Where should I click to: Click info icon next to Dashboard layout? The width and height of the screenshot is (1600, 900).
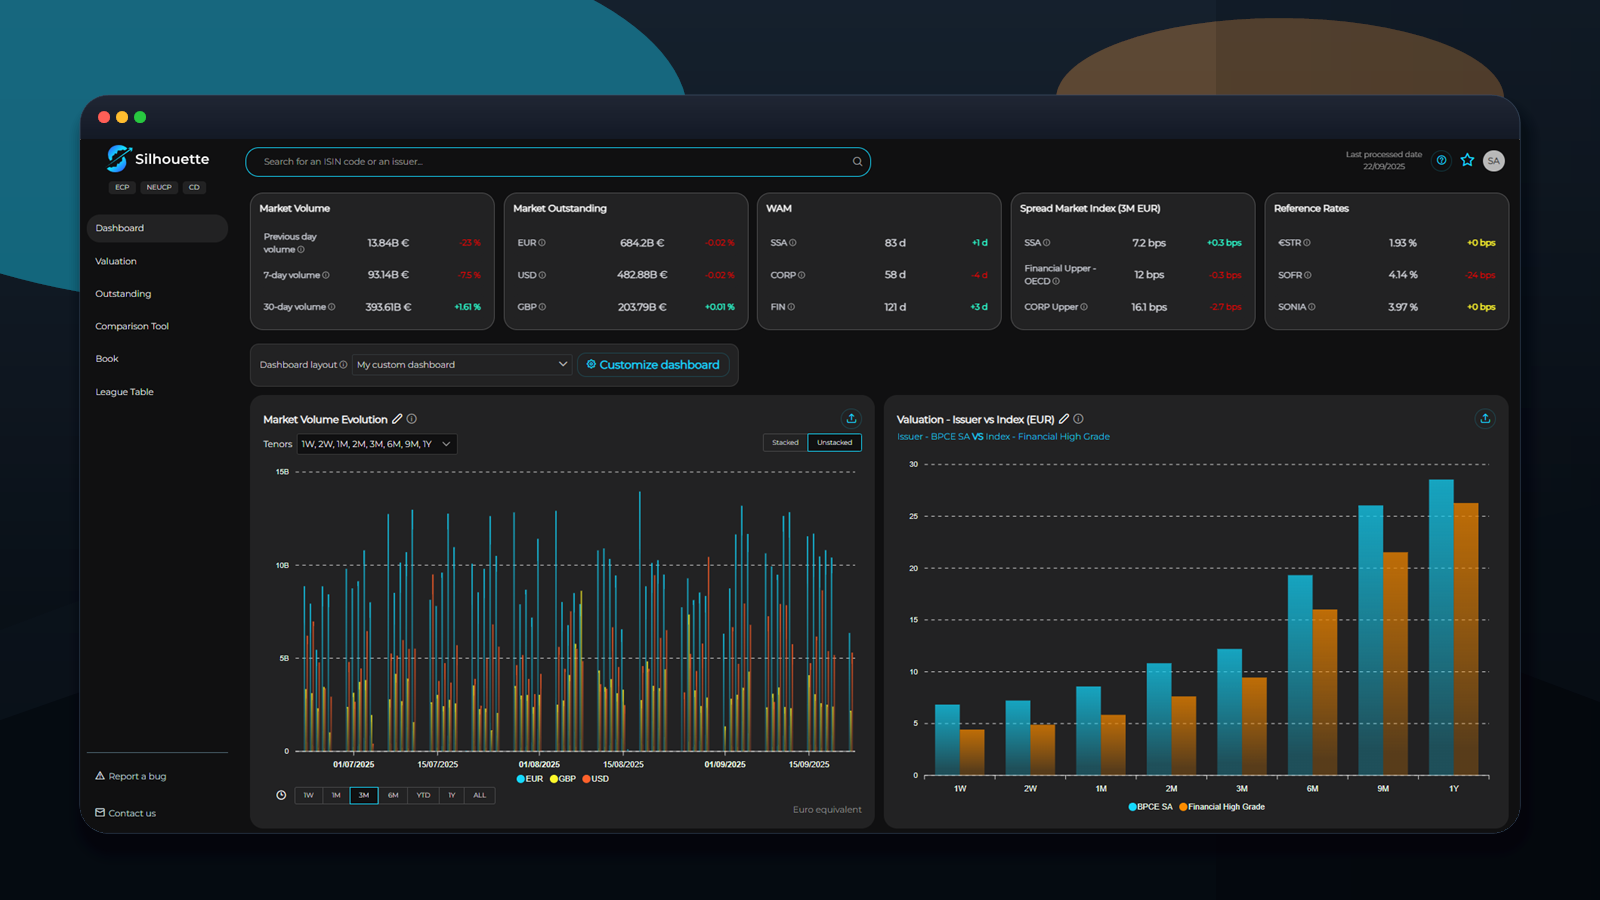pos(343,365)
